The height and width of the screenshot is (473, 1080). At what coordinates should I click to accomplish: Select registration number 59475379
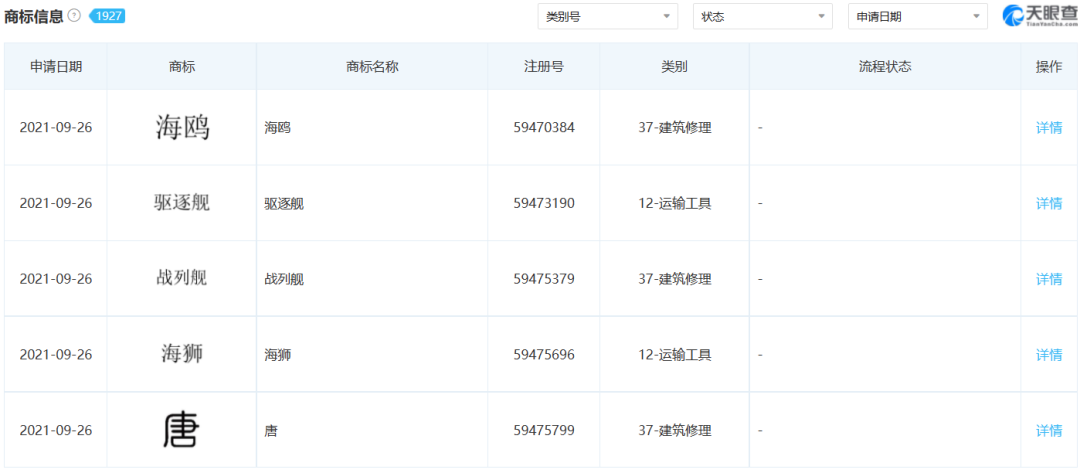(x=544, y=279)
